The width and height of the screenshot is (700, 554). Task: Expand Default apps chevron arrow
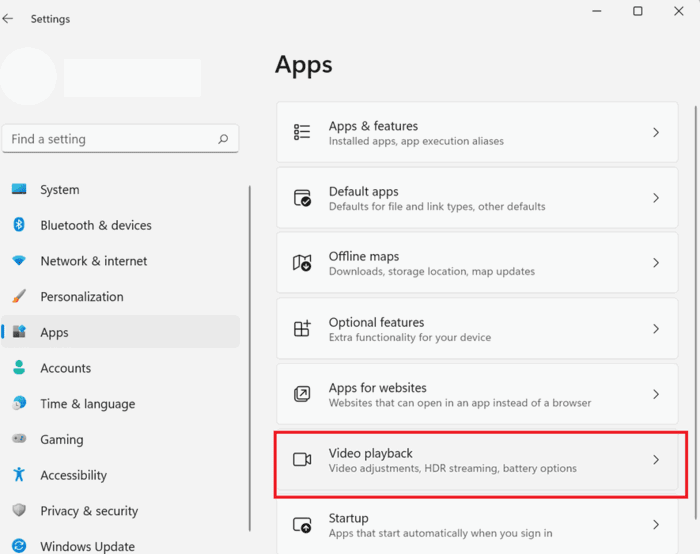[656, 198]
